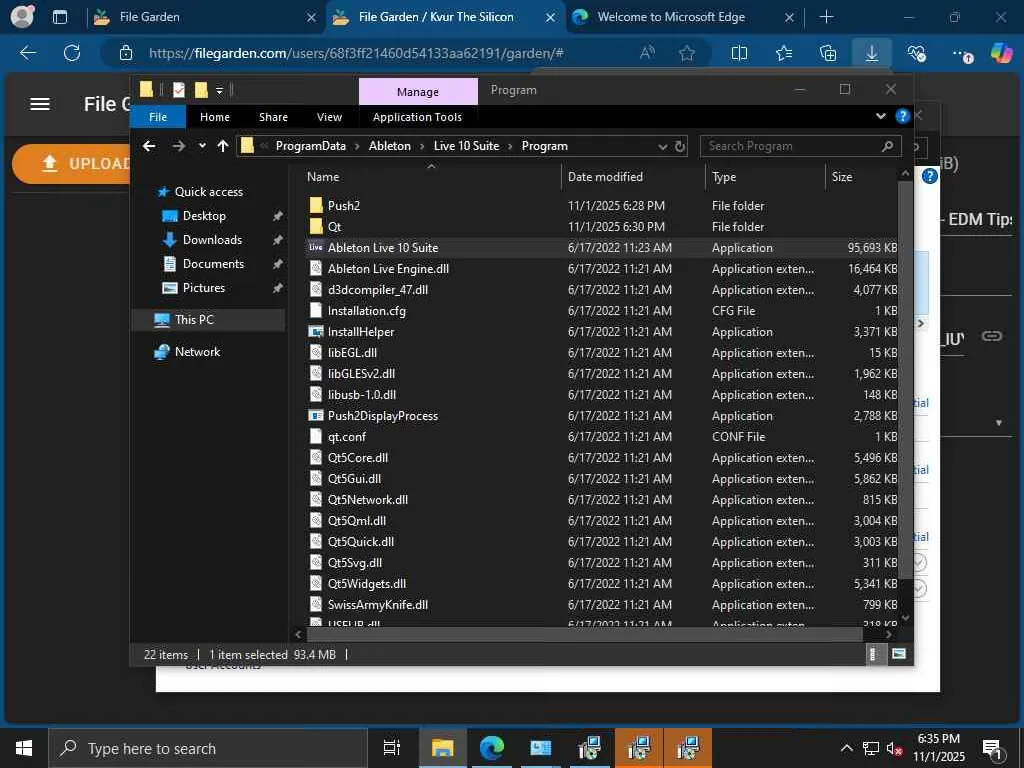
Task: Open a new Edge tab
Action: [826, 17]
